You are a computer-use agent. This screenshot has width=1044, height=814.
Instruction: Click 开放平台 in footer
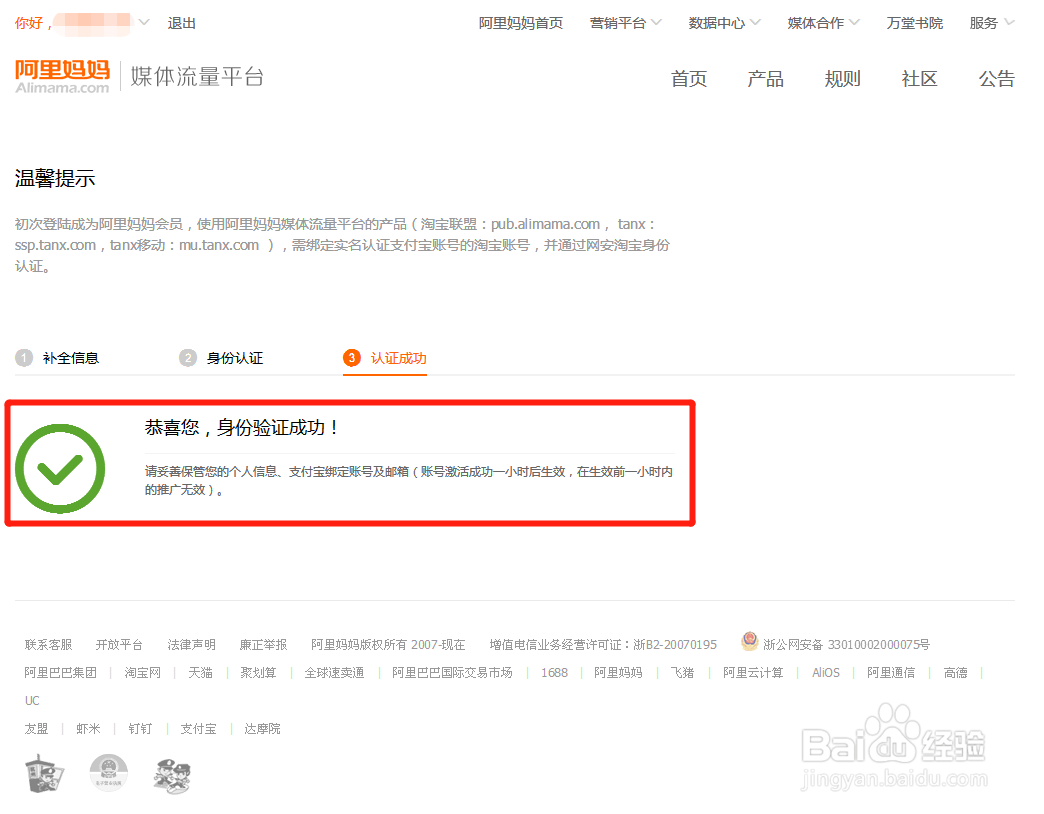(119, 644)
